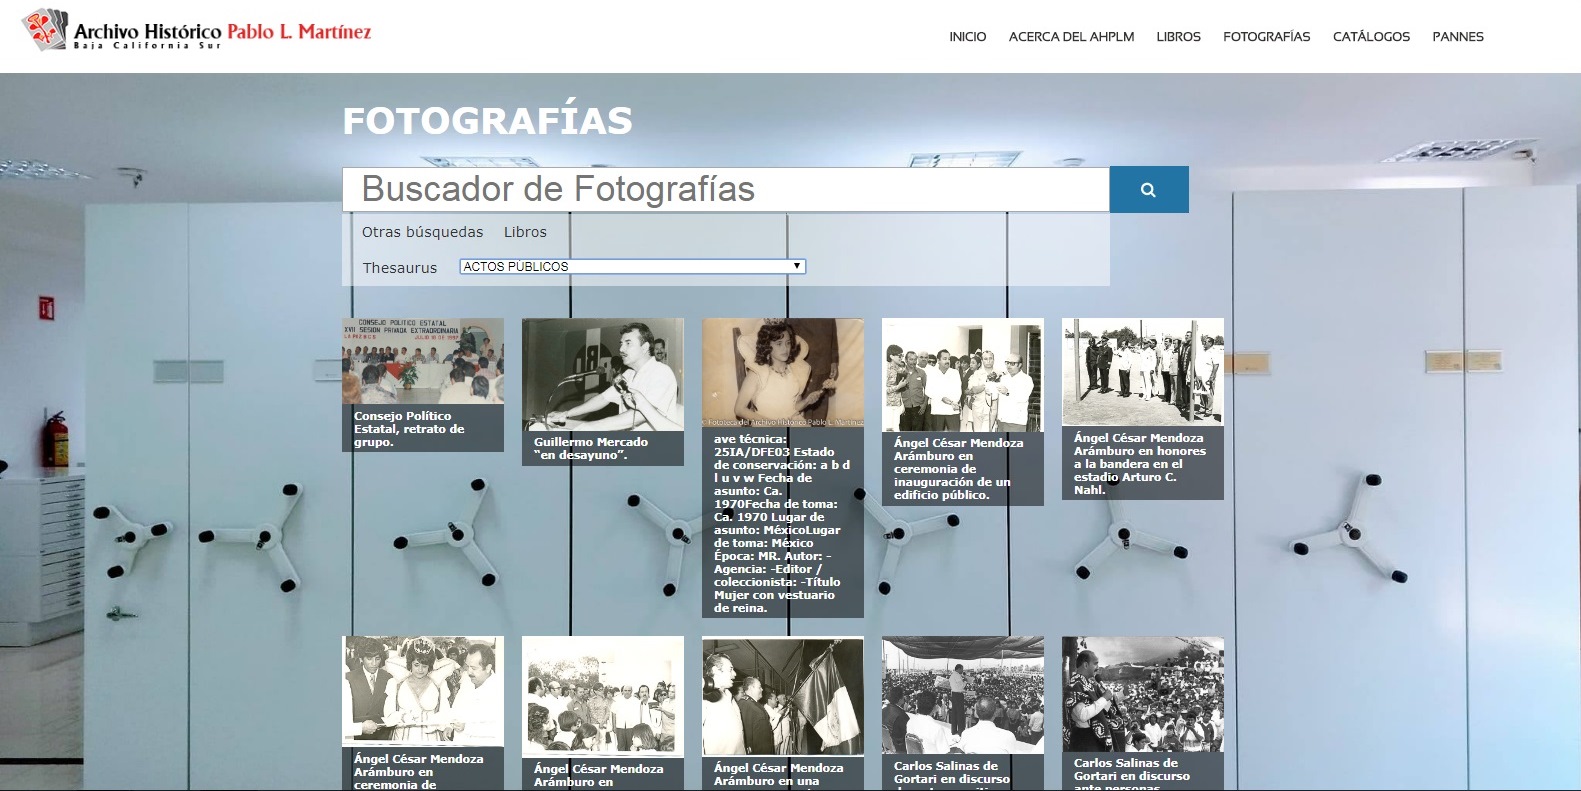Click the caption mentioning 'estadio Arturo C. Nahl.'
The width and height of the screenshot is (1581, 791).
point(1139,464)
